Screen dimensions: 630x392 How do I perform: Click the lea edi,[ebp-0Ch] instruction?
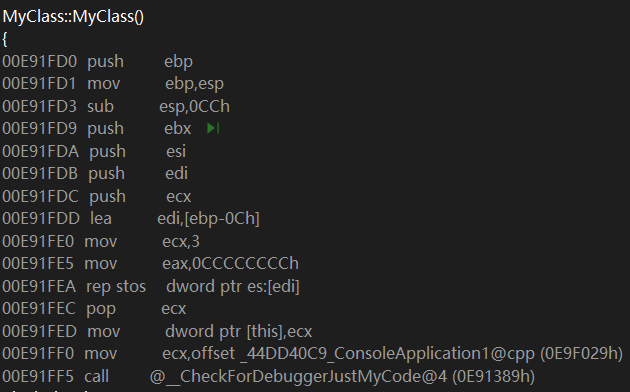[x=131, y=219]
